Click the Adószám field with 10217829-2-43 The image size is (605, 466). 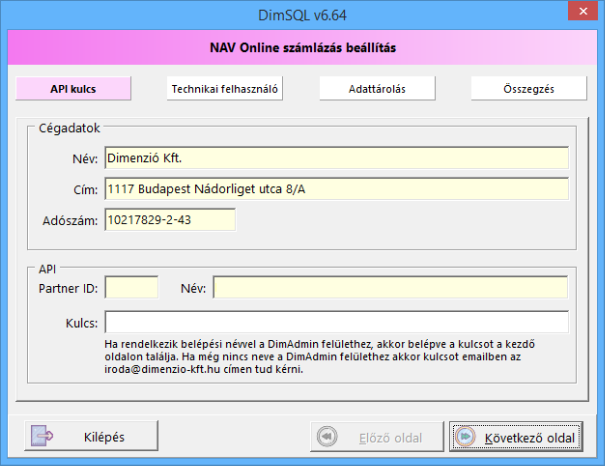coord(170,219)
